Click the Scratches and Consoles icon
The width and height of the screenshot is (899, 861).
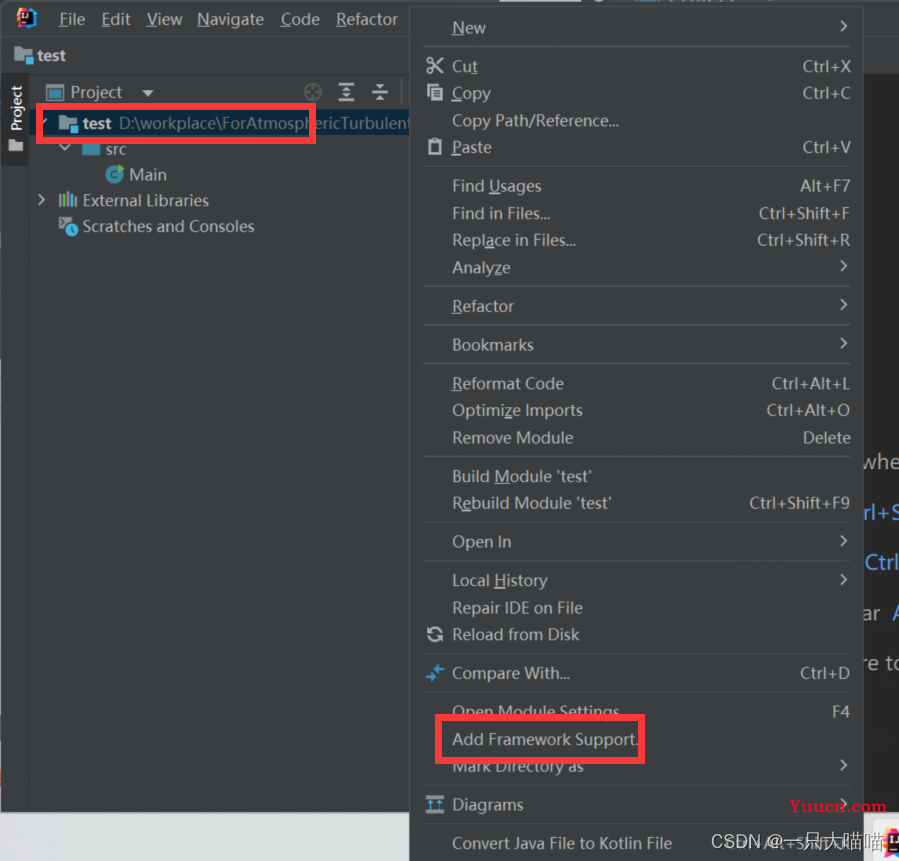pos(68,226)
